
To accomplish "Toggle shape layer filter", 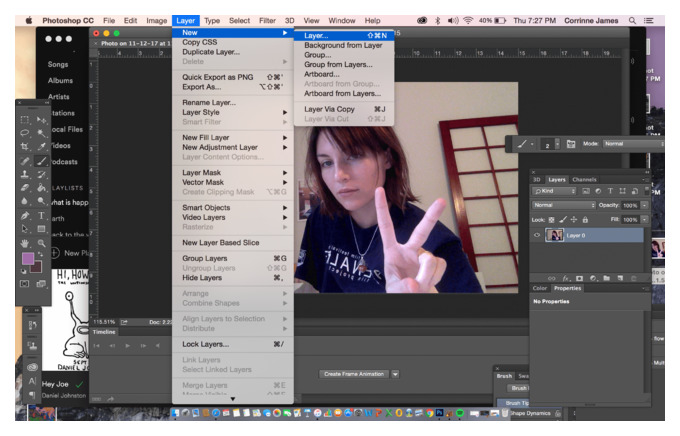I will pos(622,191).
